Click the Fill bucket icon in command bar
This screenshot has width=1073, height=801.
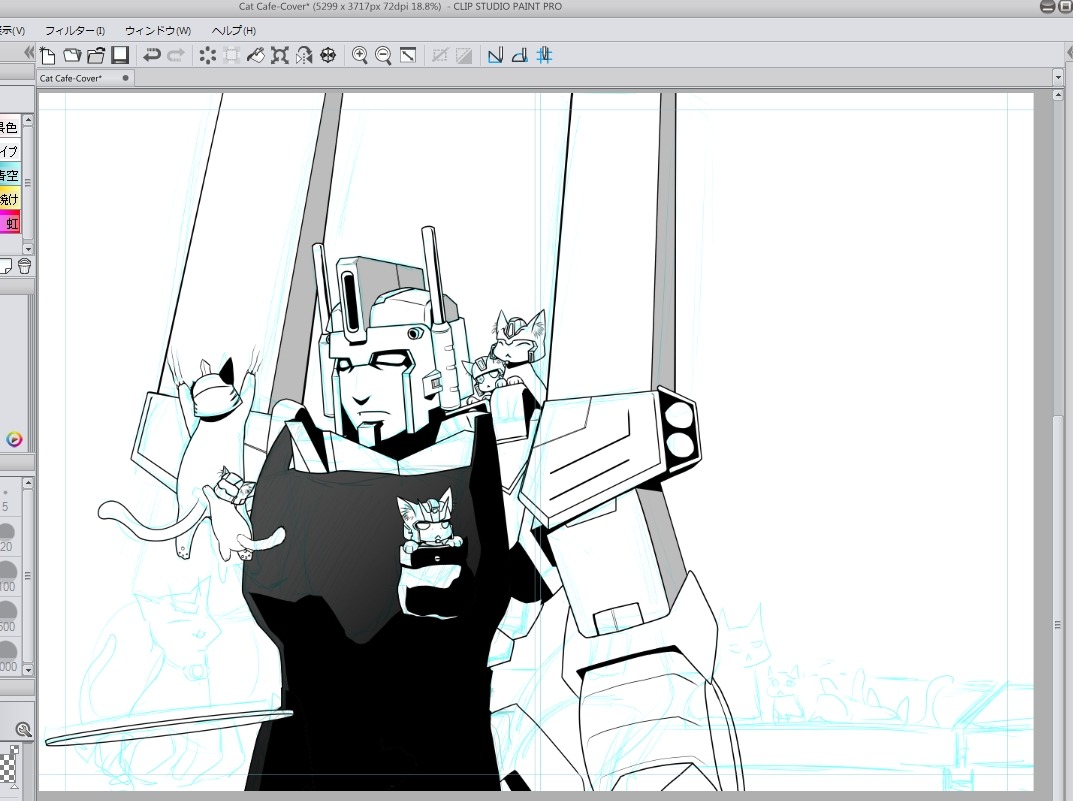(x=255, y=55)
